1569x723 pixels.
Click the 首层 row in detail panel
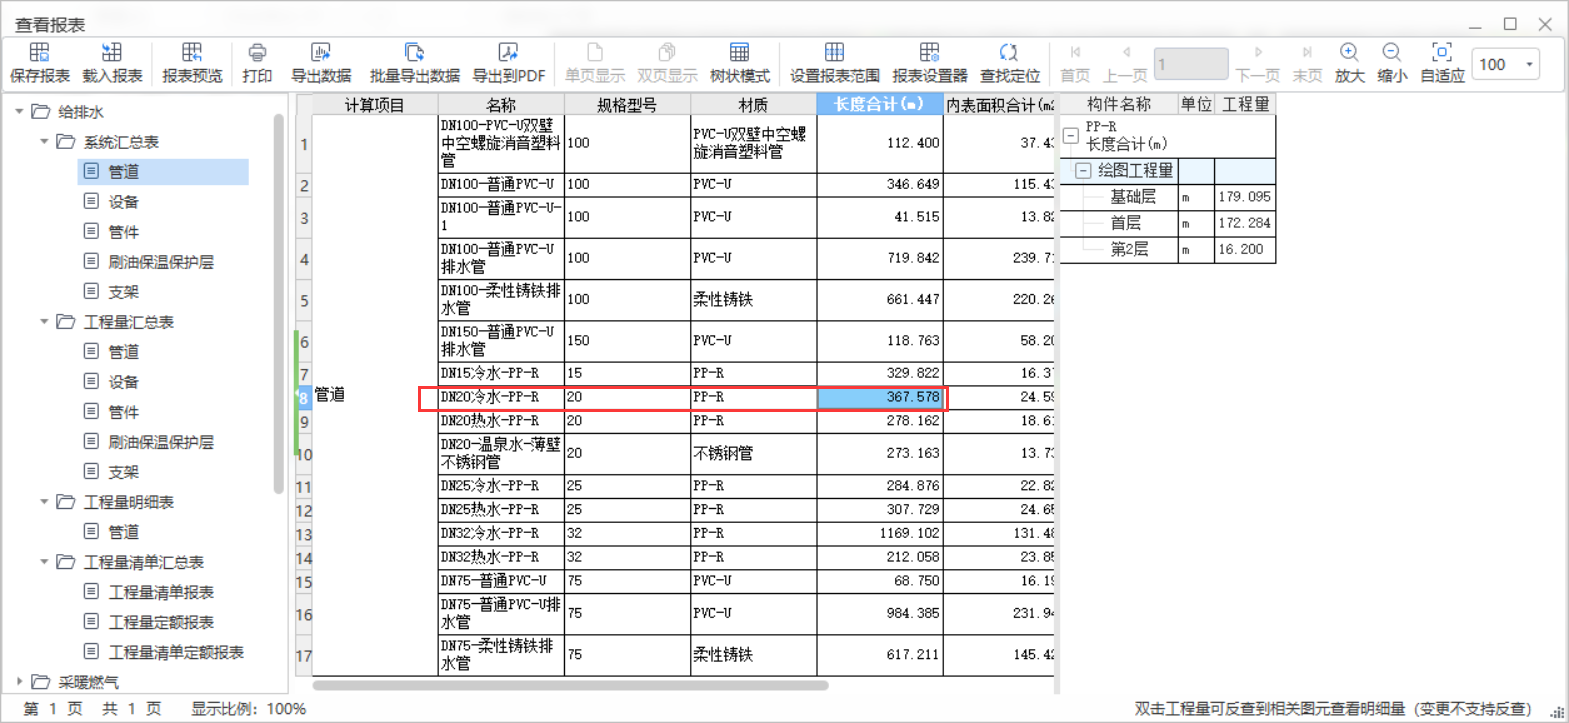click(x=1167, y=223)
